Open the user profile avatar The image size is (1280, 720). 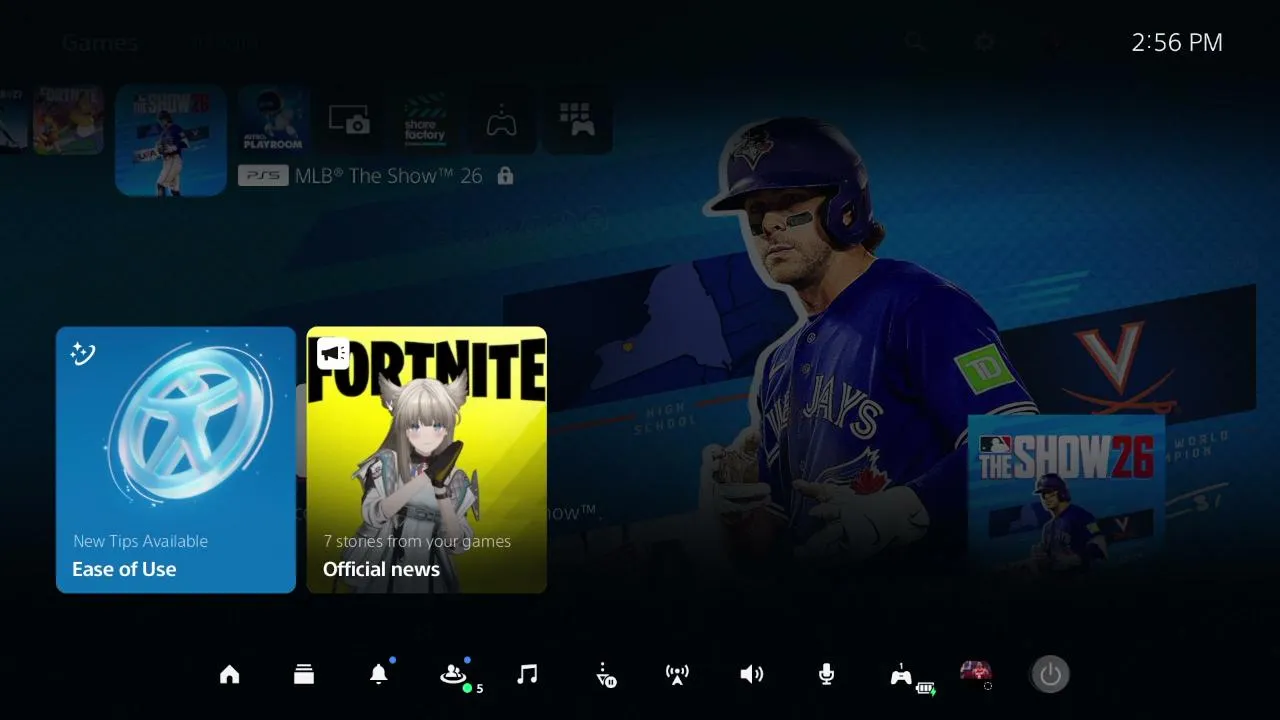975,672
